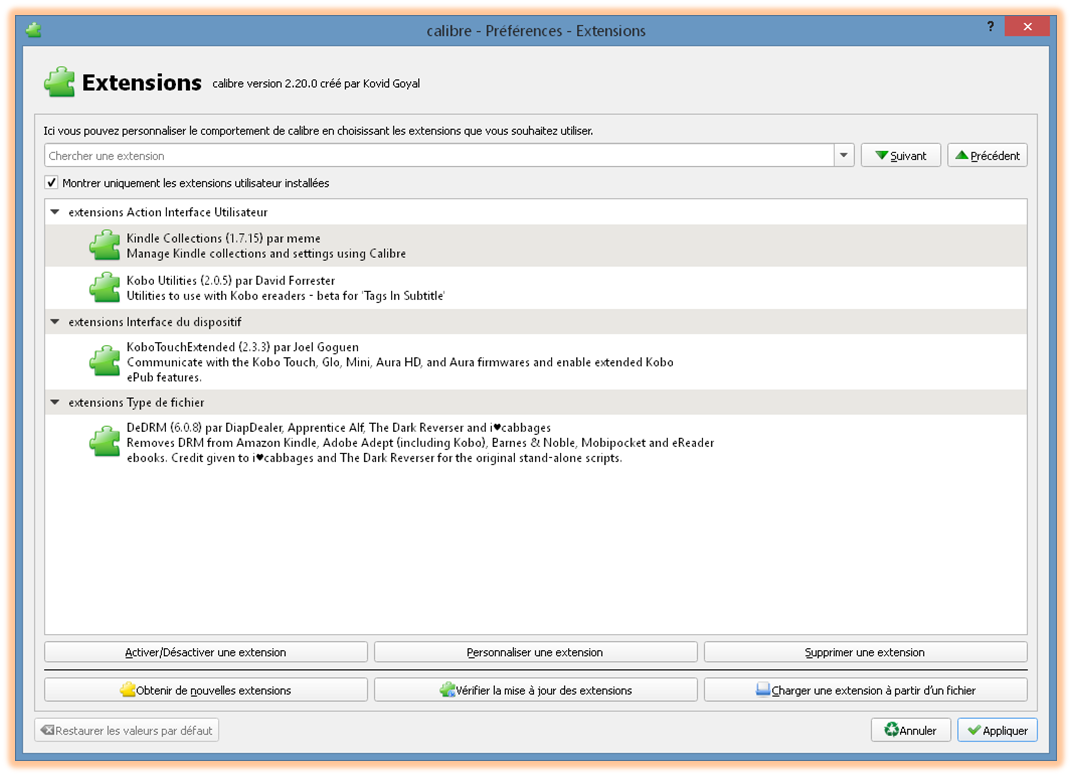Click 'Charger une extension à partir d'un fichier'
1072x776 pixels.
click(866, 690)
